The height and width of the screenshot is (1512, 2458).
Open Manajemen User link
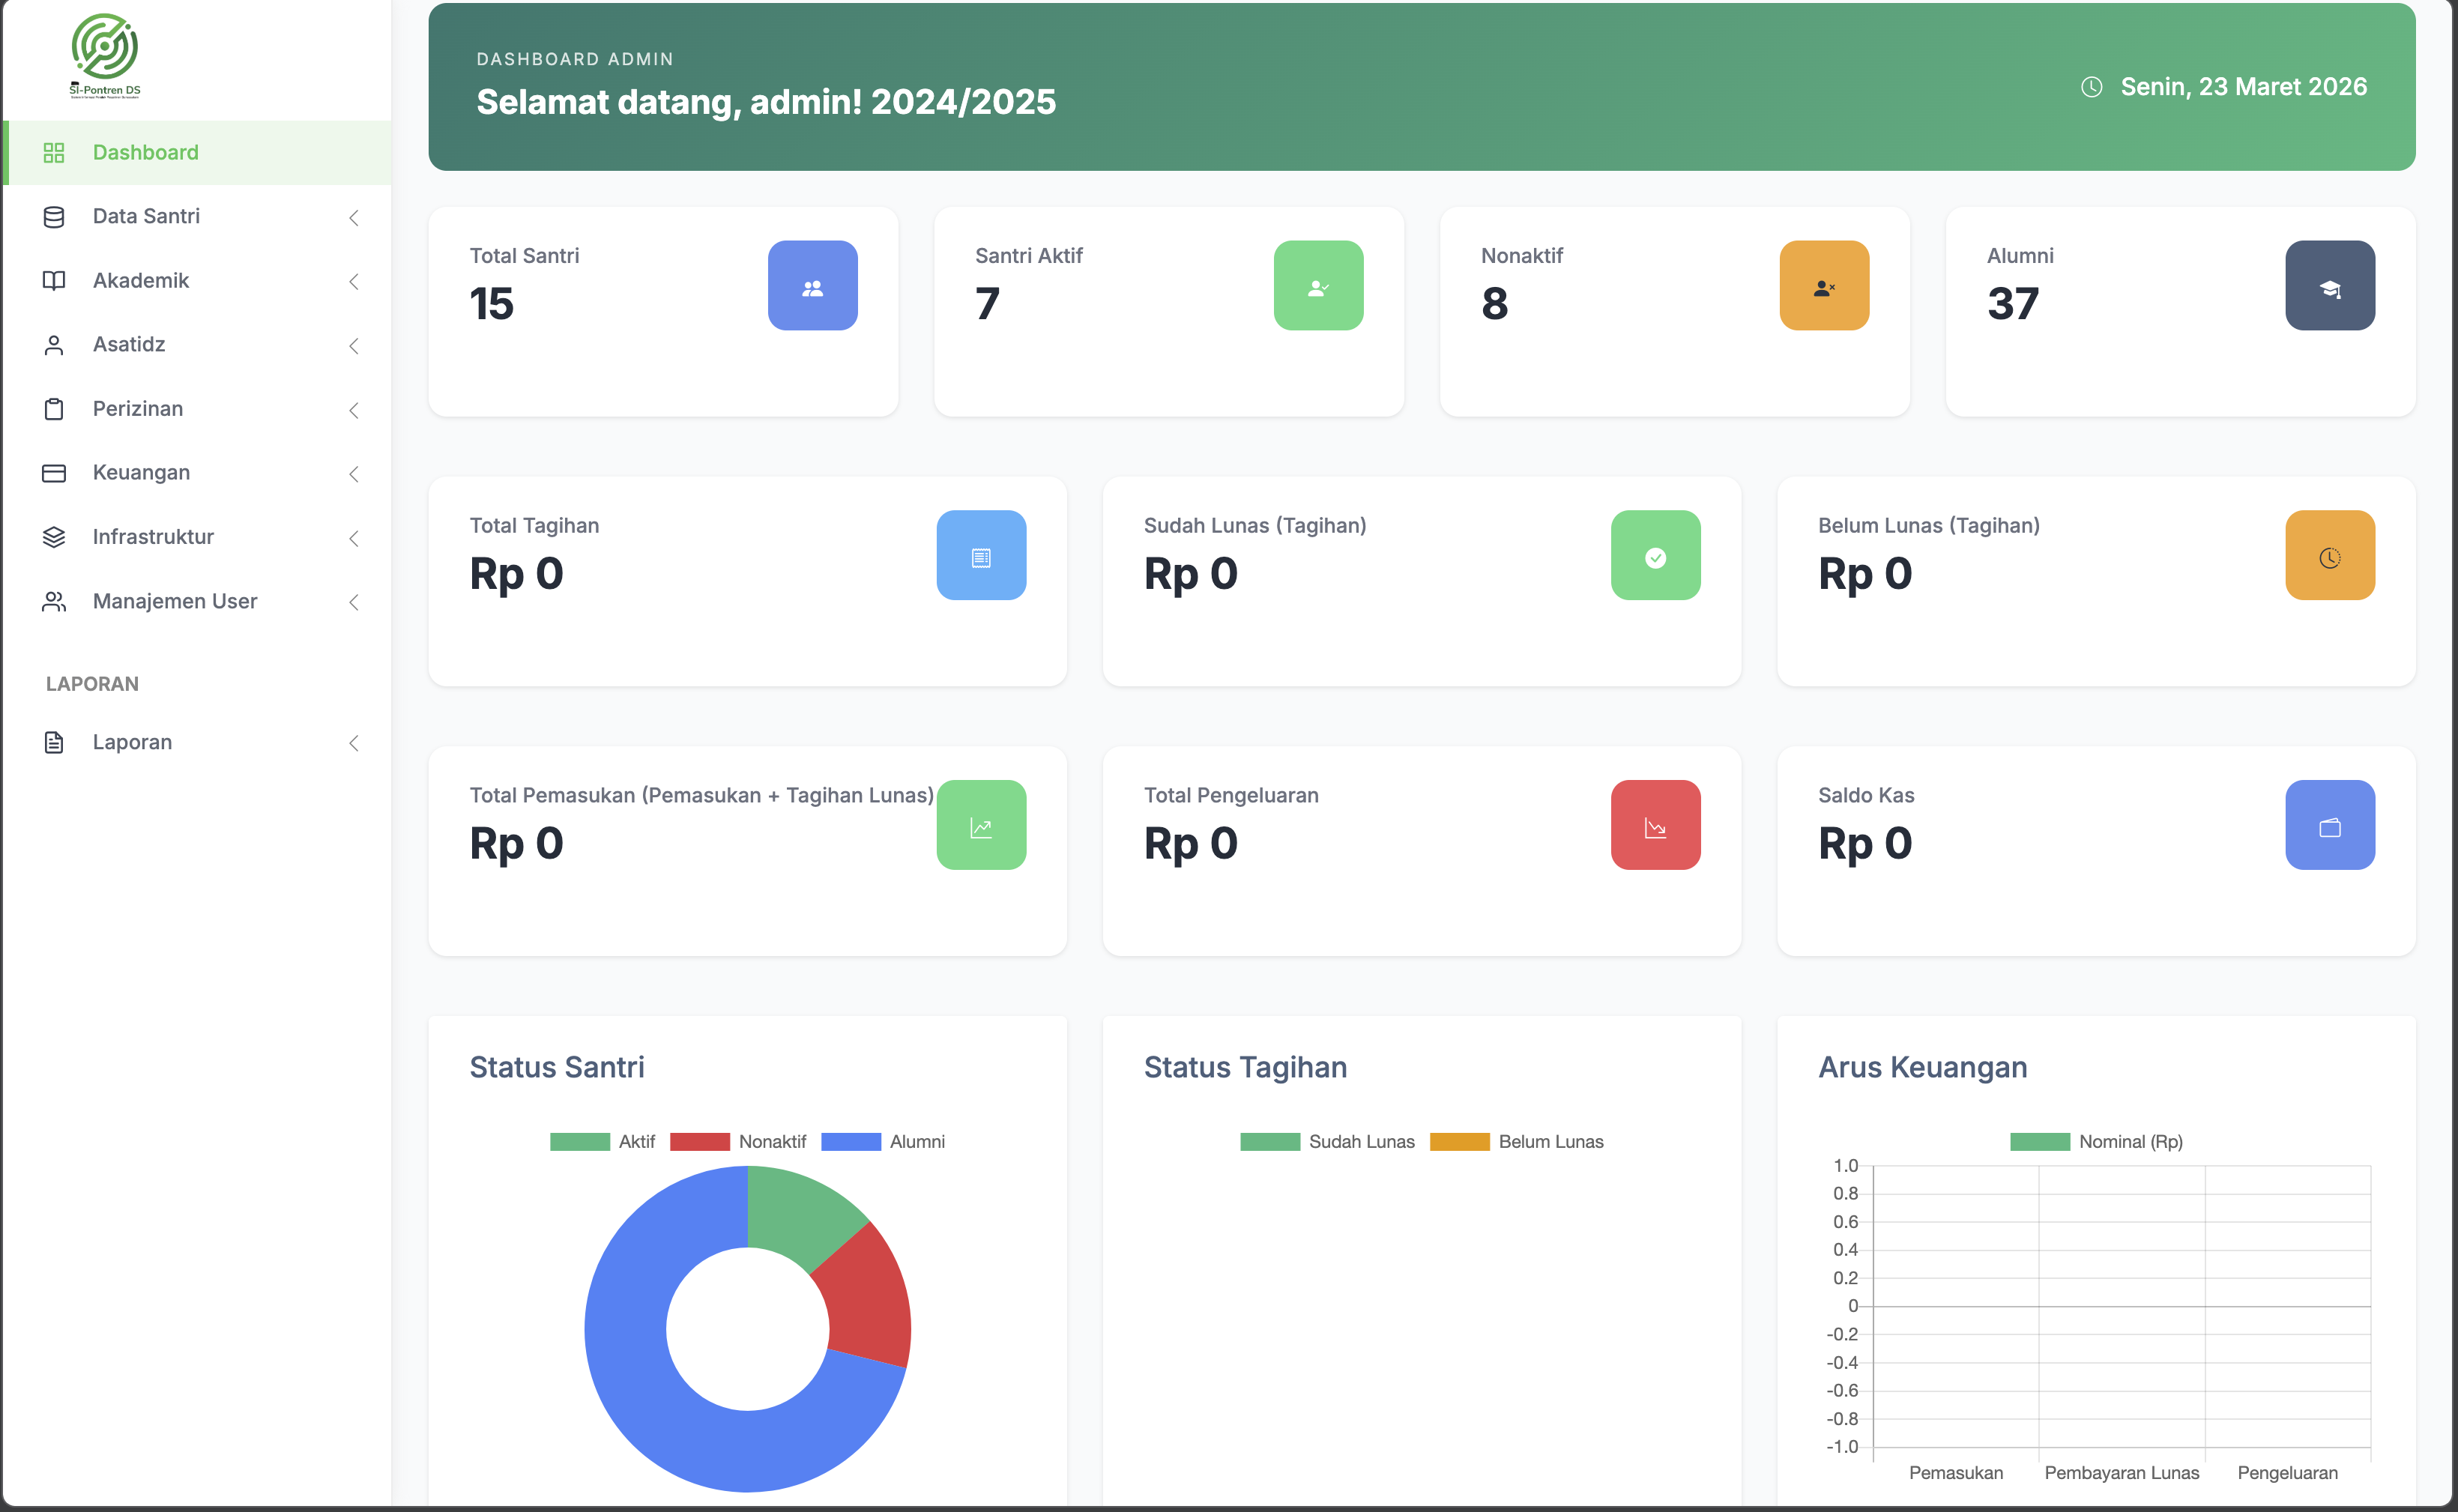click(175, 602)
